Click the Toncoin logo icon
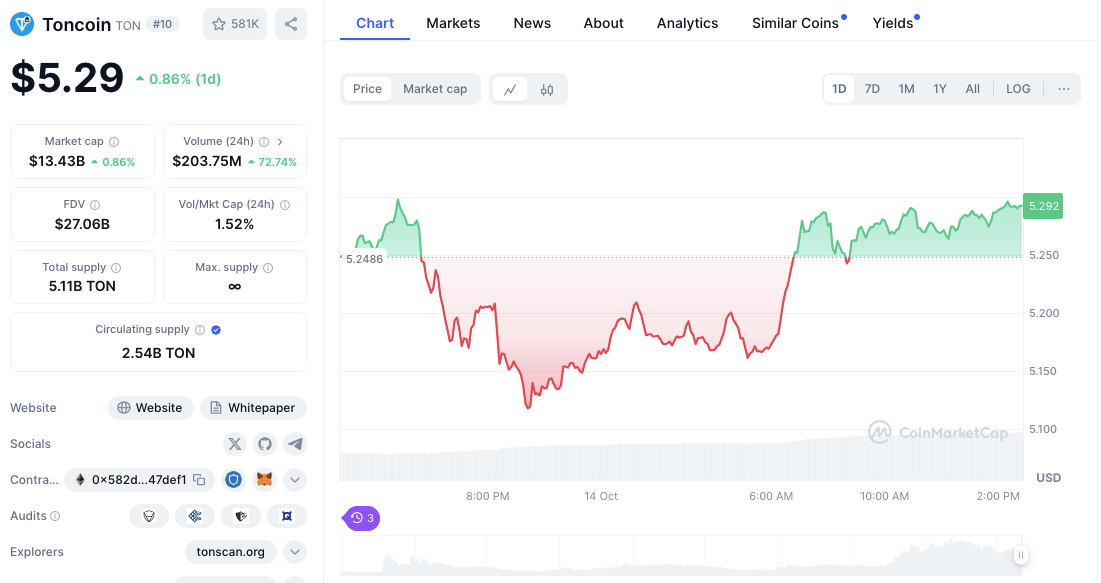 [22, 25]
